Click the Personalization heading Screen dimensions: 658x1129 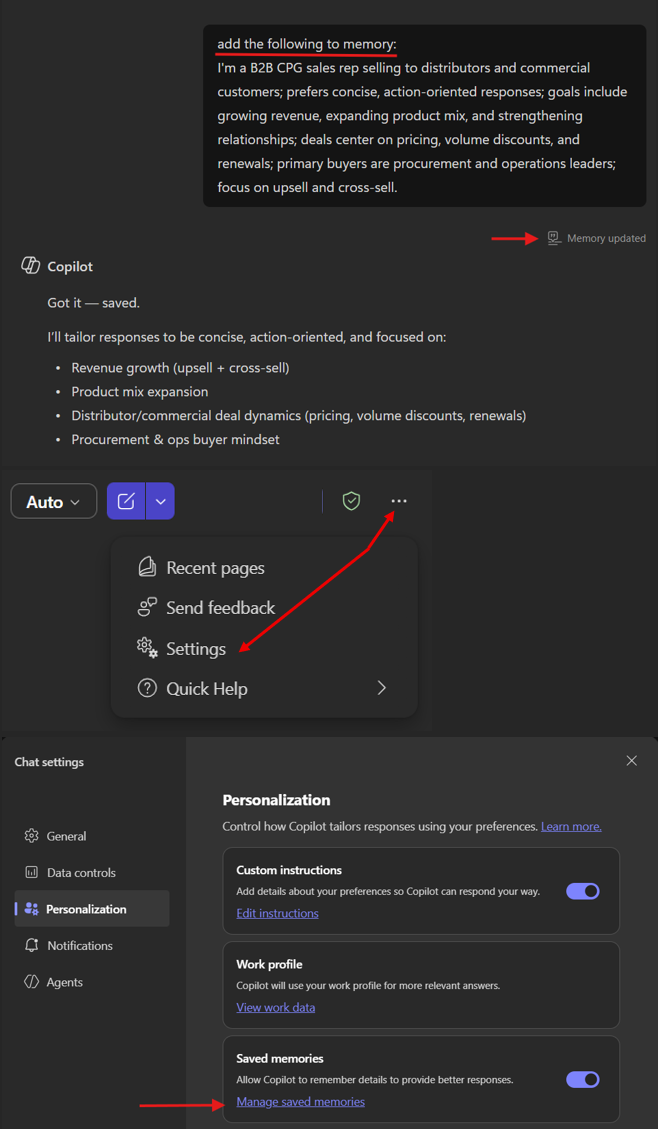276,800
